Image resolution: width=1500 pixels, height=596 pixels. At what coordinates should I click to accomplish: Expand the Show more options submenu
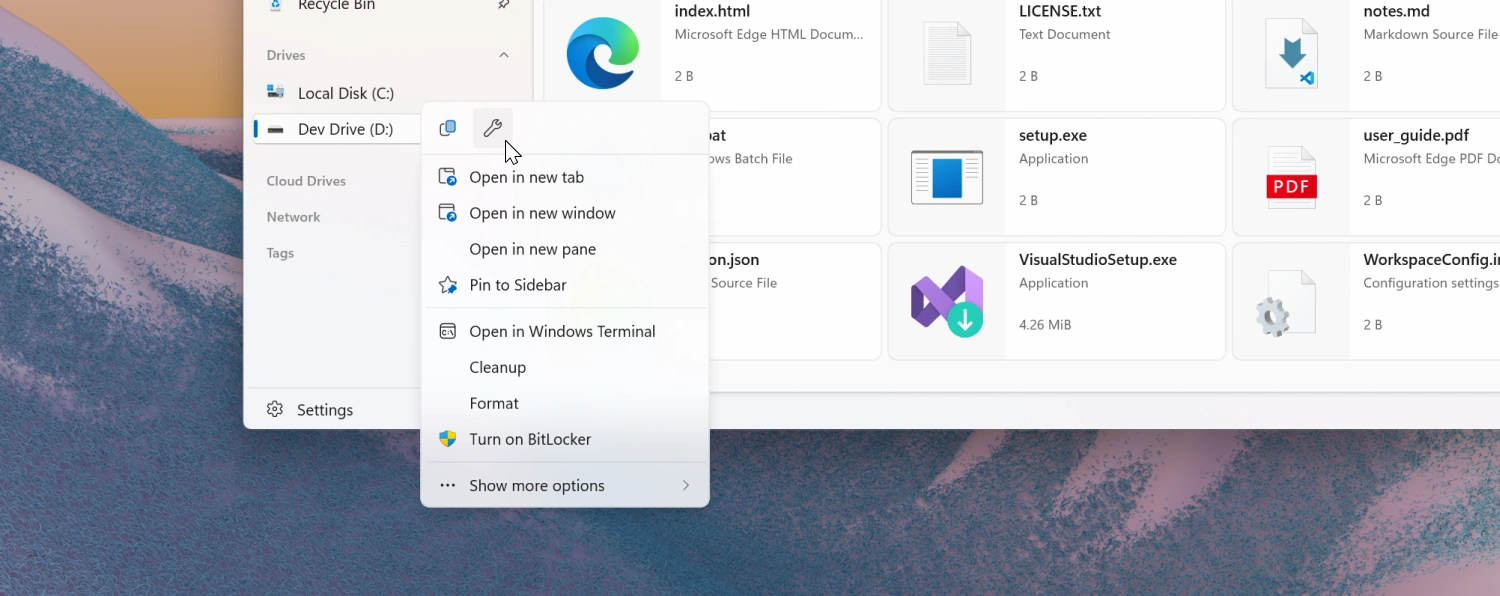pos(536,485)
